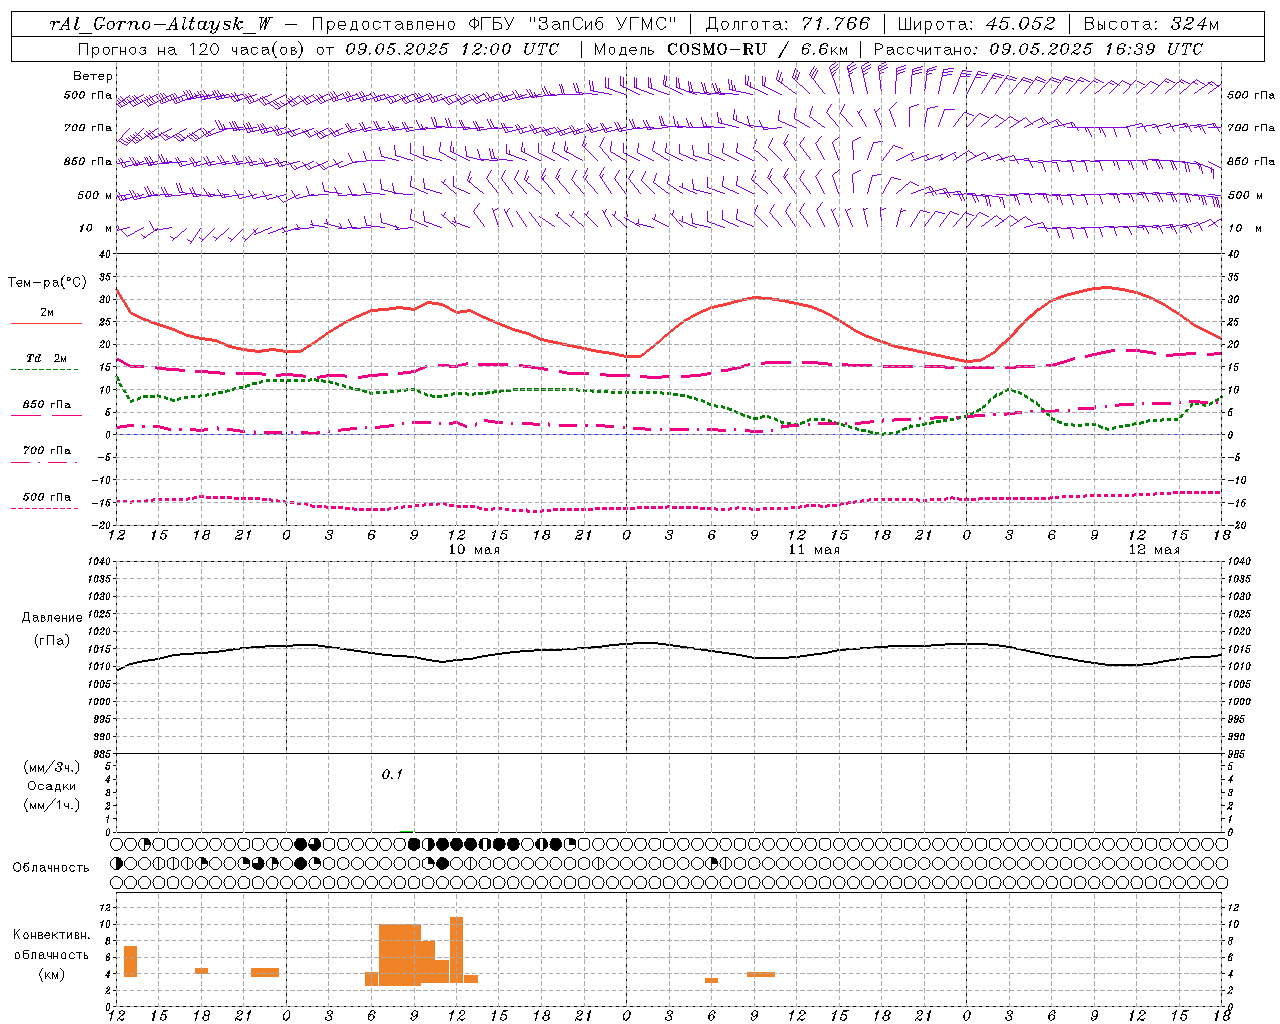
Task: Click the (мм/3ч.) precipitation unit label
Action: pyautogui.click(x=52, y=767)
